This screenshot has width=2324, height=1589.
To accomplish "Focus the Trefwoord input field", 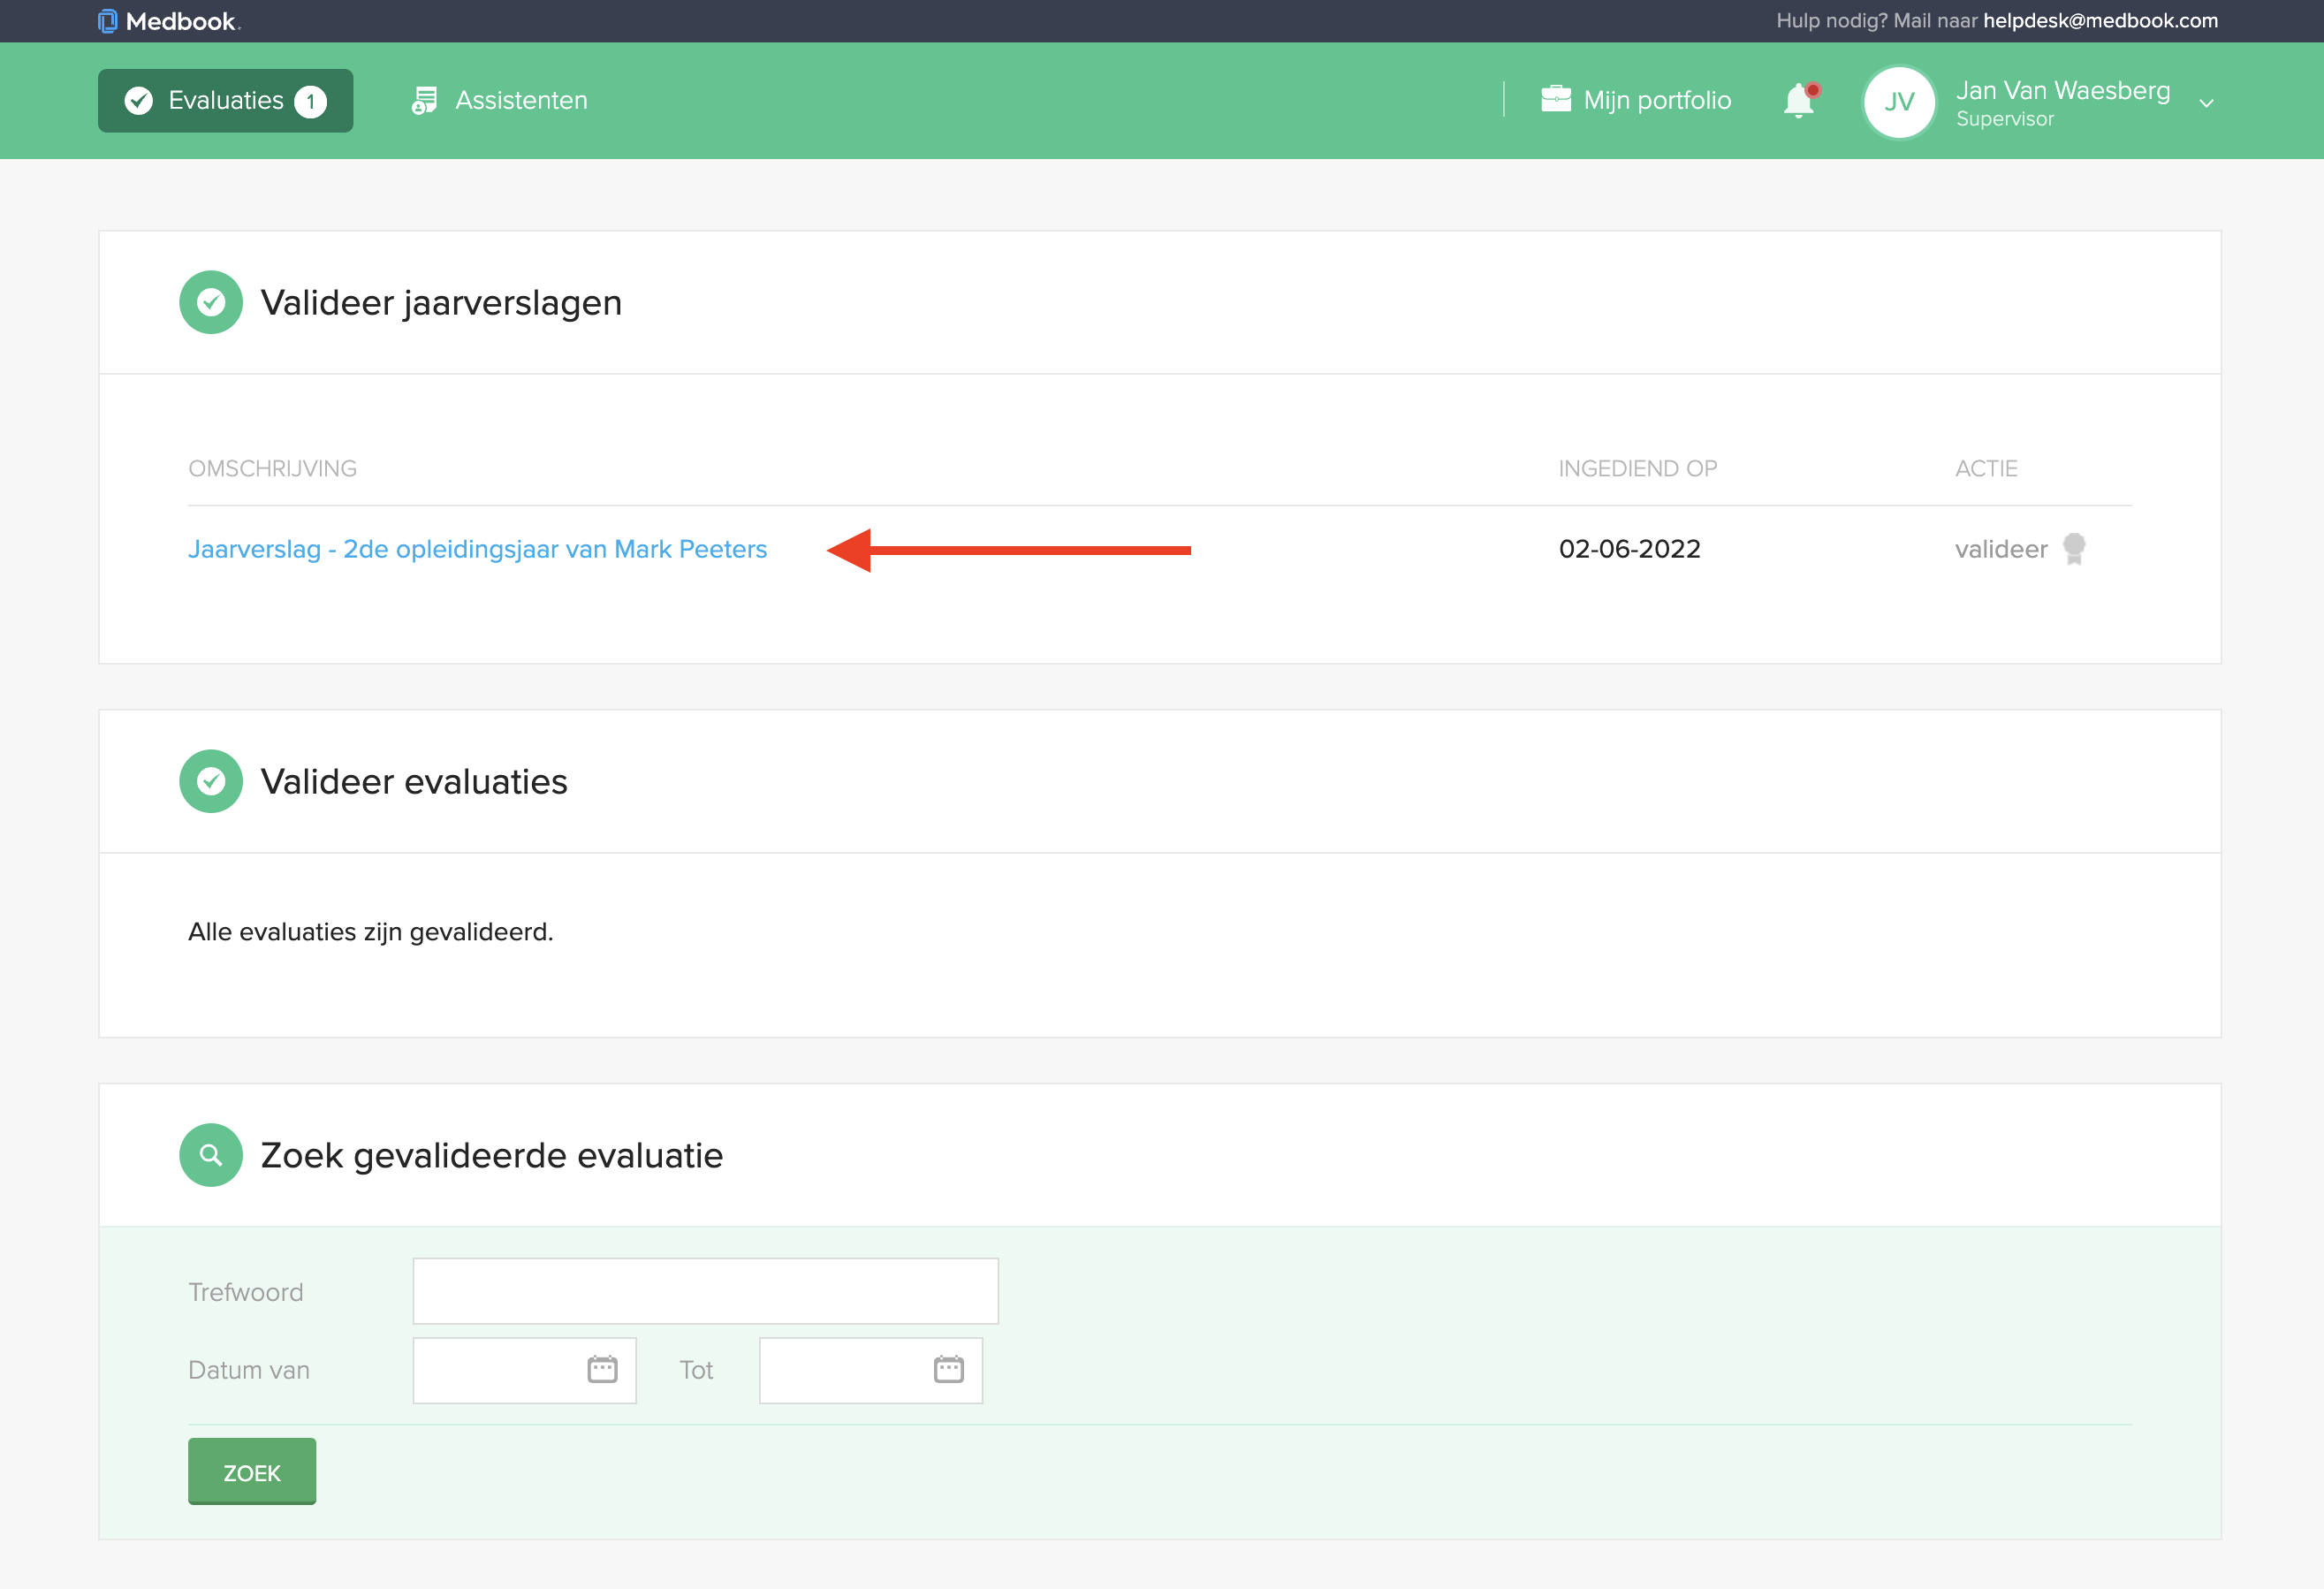I will click(x=706, y=1291).
